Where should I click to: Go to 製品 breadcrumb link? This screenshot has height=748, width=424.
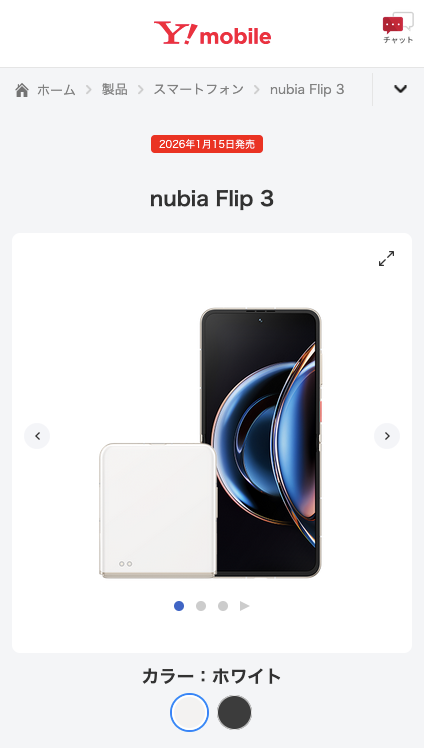pyautogui.click(x=114, y=89)
